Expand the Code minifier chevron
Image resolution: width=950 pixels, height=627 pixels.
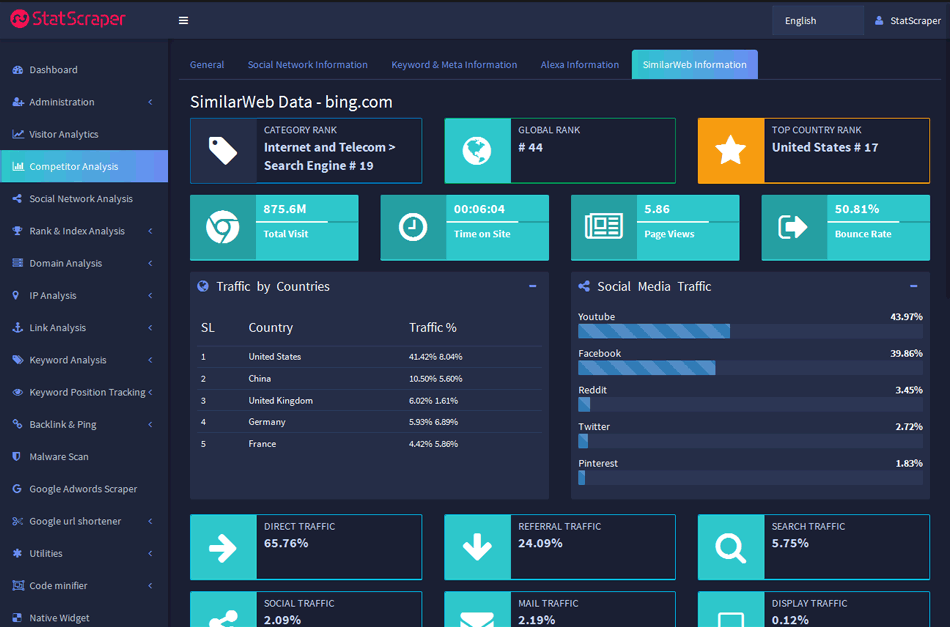point(150,585)
